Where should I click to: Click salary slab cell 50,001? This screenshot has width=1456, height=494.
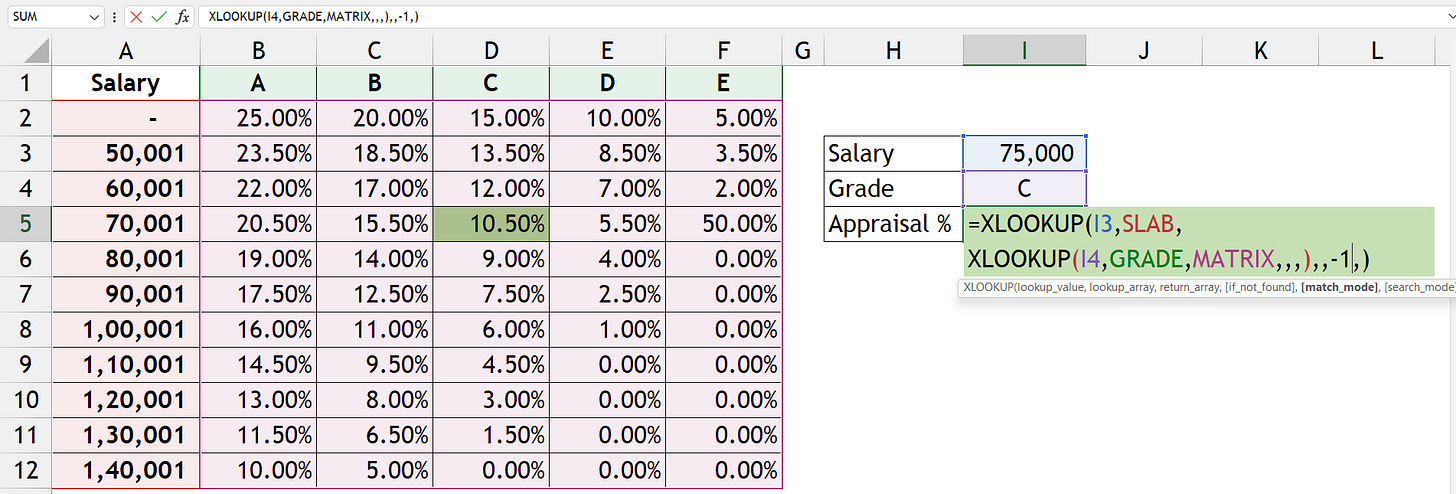coord(125,153)
